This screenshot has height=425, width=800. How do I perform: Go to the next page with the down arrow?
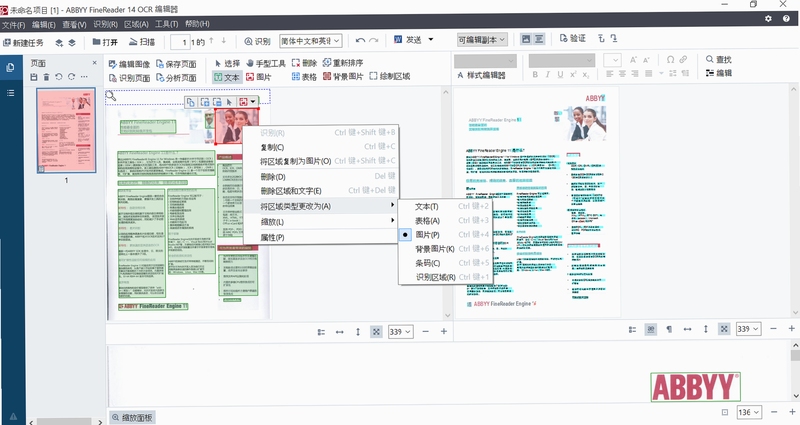tap(223, 41)
